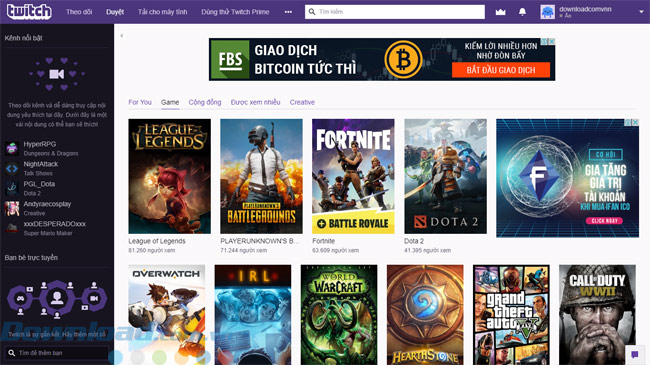650x365 pixels.
Task: Switch to the For You tab
Action: 140,102
